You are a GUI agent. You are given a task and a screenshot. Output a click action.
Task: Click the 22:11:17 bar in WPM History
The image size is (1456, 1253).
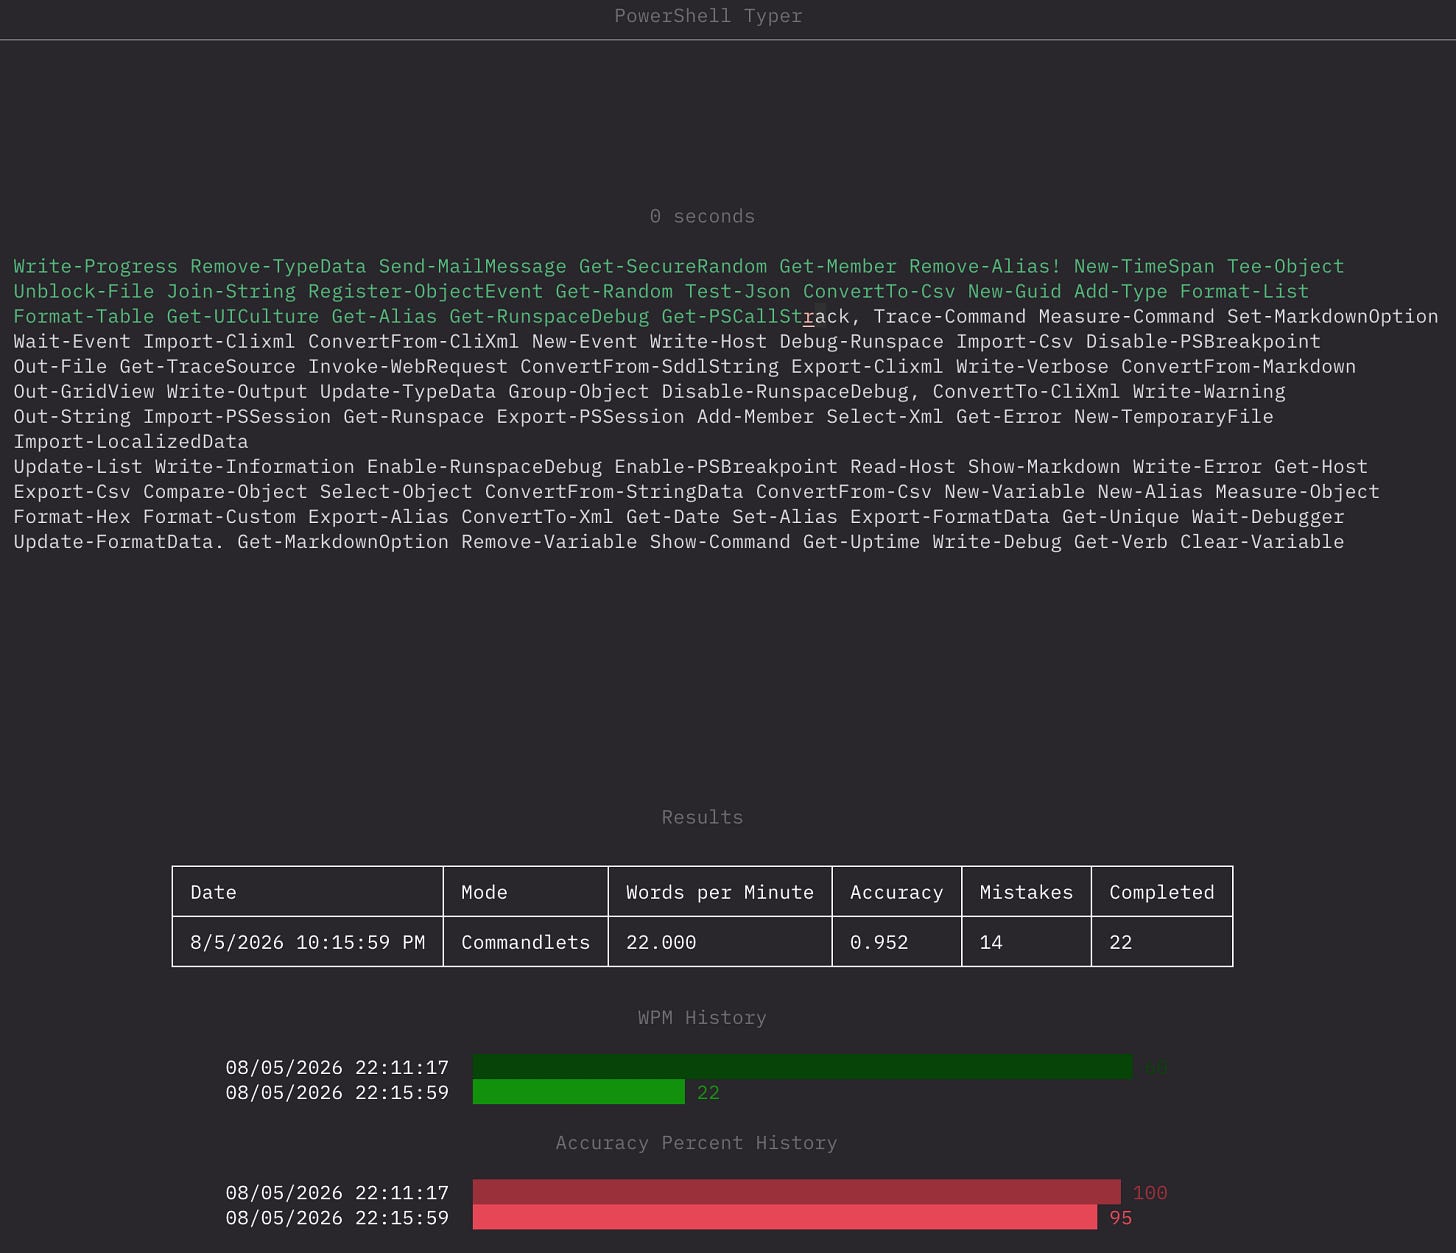coord(802,1067)
